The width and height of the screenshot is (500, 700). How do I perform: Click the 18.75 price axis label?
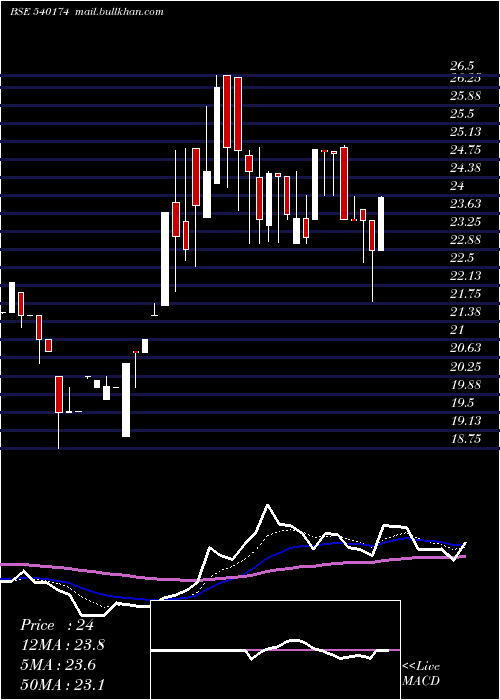[465, 439]
